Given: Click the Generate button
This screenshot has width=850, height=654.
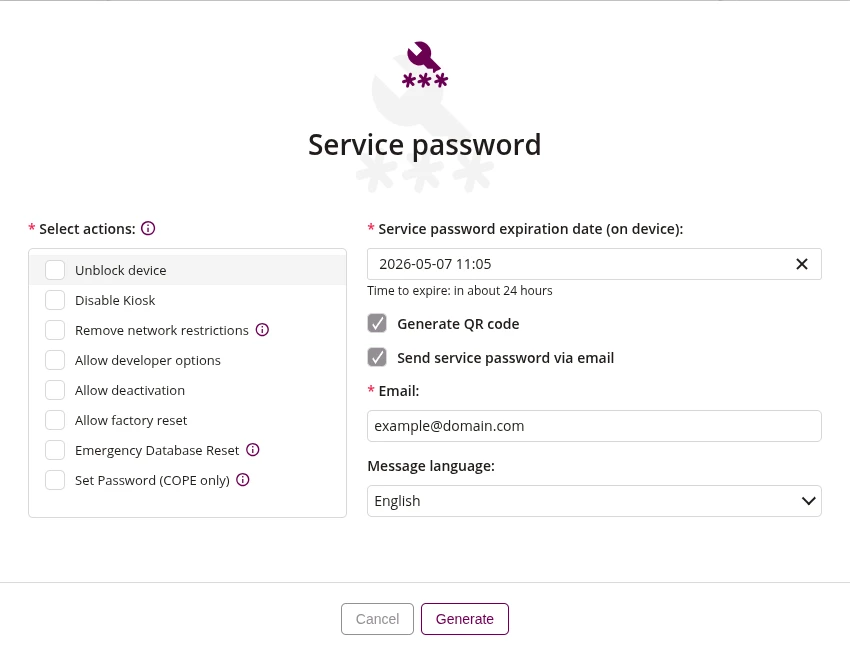Looking at the screenshot, I should 465,619.
